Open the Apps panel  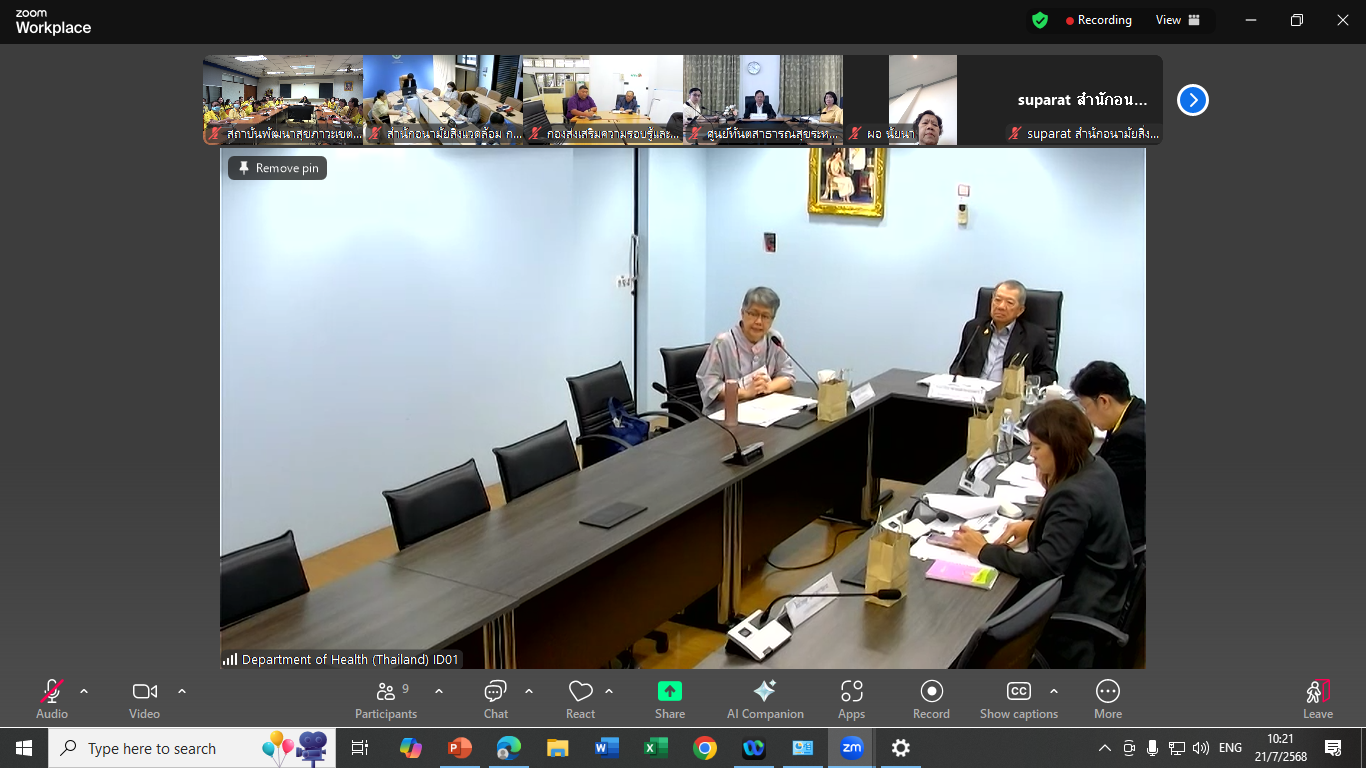click(851, 699)
